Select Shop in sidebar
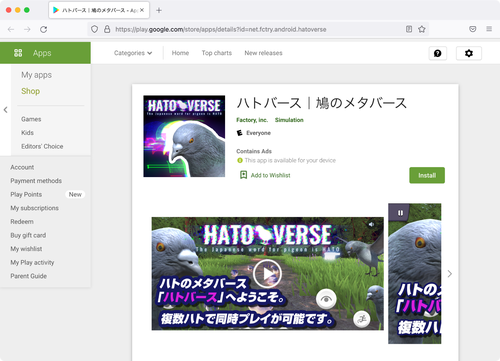 [x=30, y=91]
